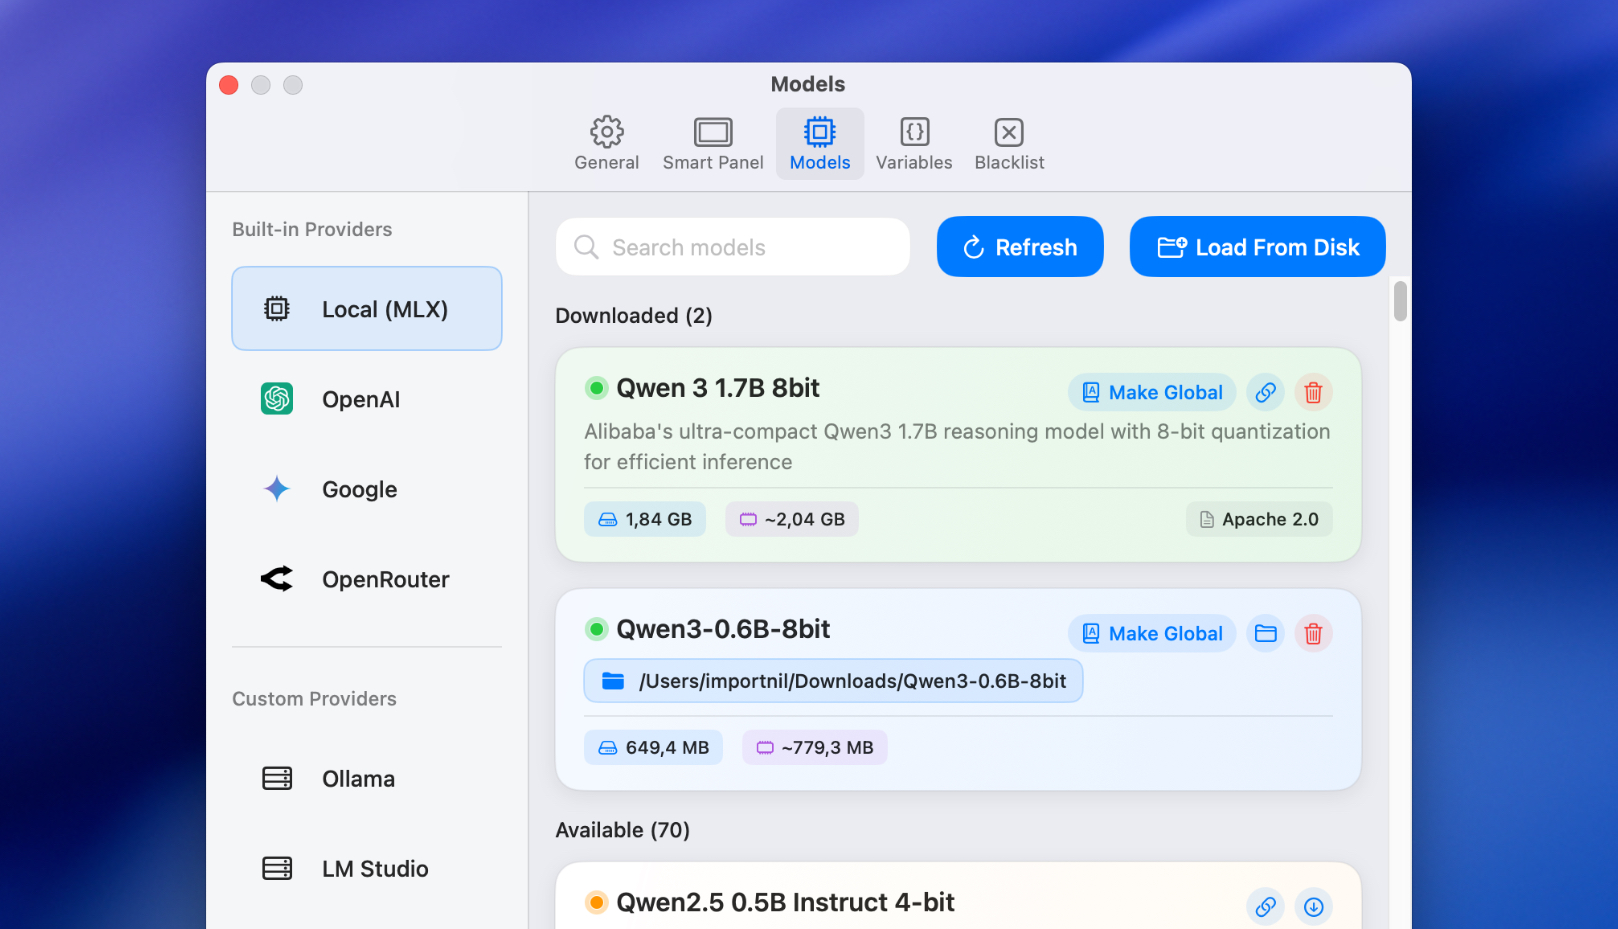Open the OpenRouter provider
1618x929 pixels.
[x=367, y=579]
